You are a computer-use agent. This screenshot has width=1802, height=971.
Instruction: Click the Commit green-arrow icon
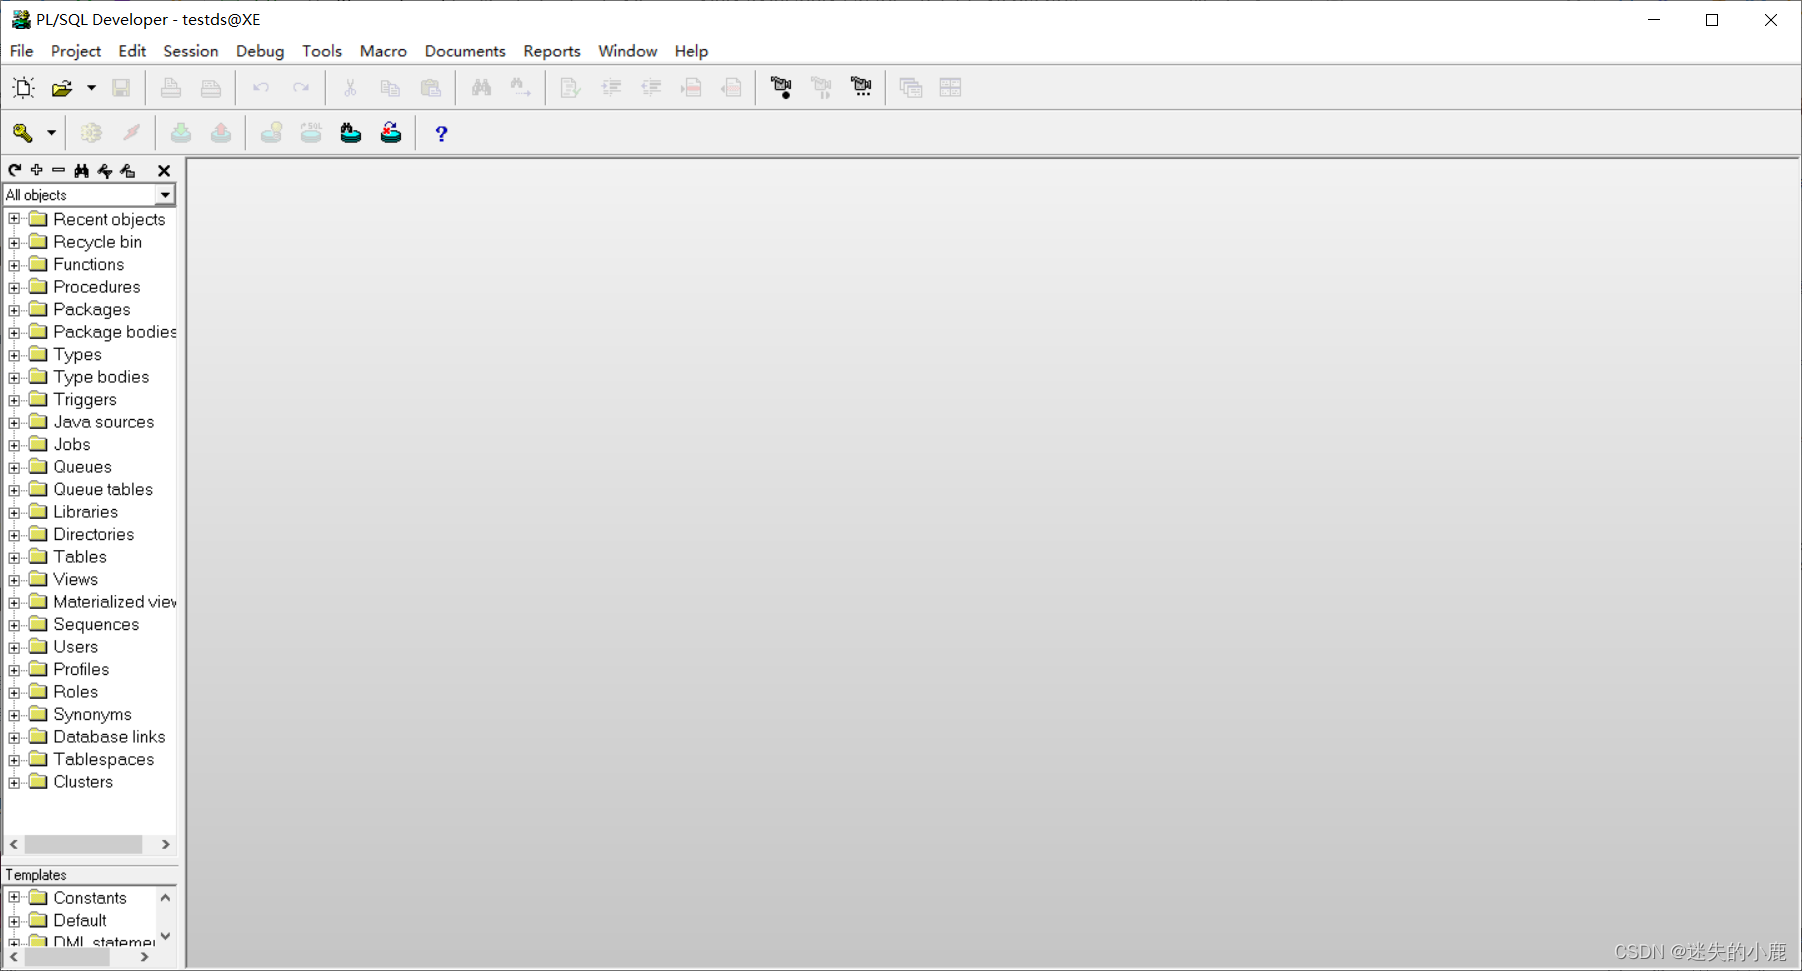[x=181, y=133]
